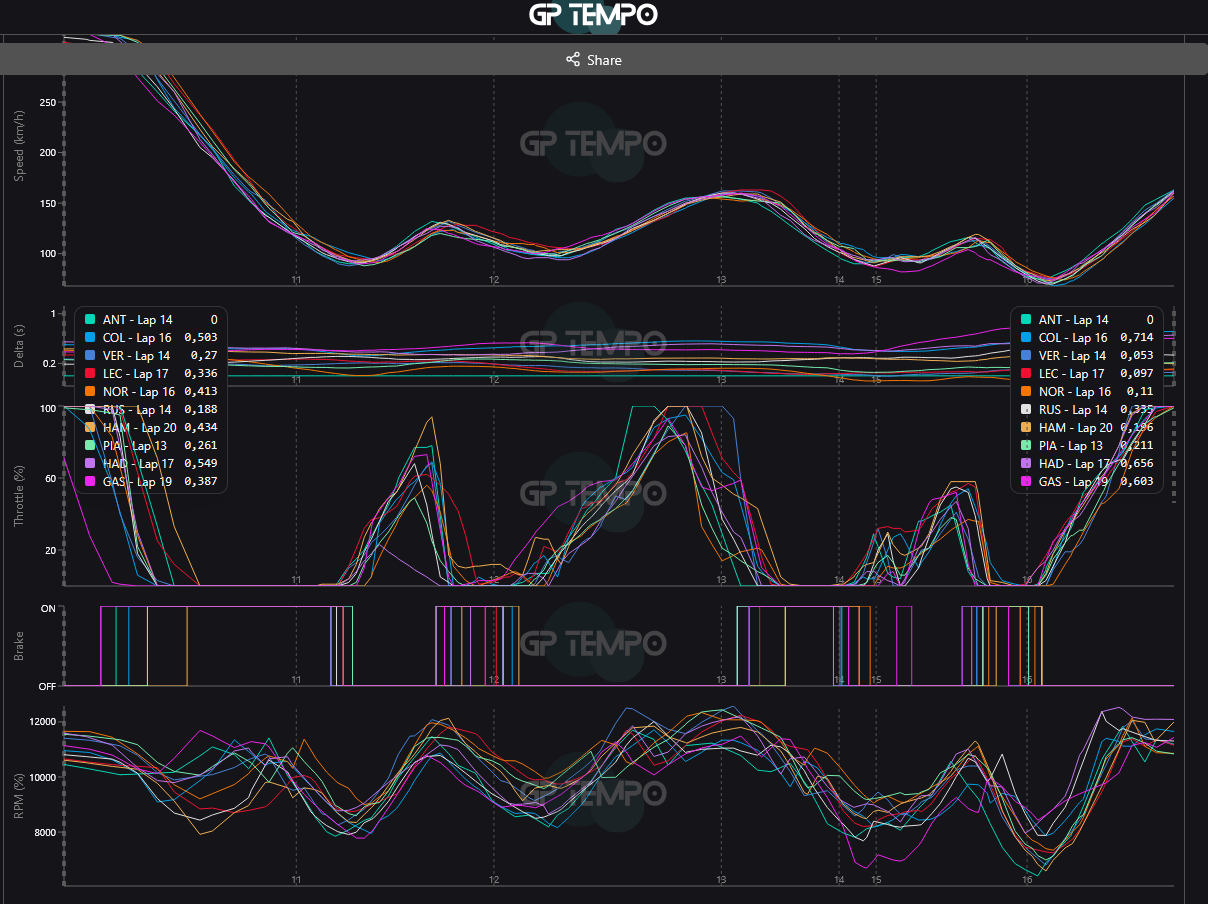
Task: Select "COL - Lap 16" label in left legend
Action: [139, 338]
